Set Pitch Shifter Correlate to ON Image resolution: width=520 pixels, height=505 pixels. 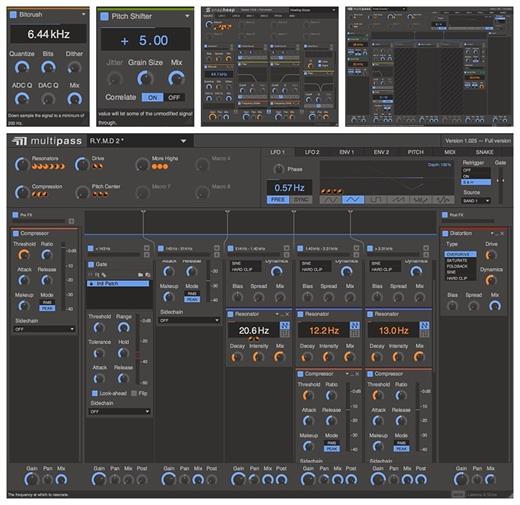click(x=152, y=98)
